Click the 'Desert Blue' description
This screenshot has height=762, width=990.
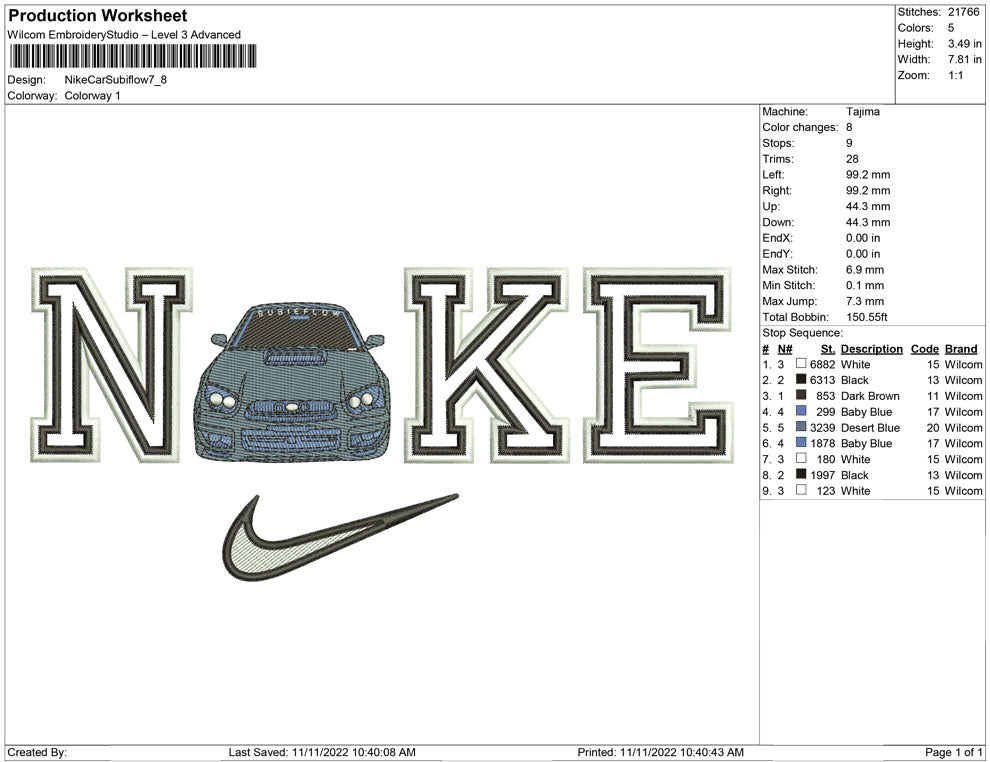coord(870,427)
